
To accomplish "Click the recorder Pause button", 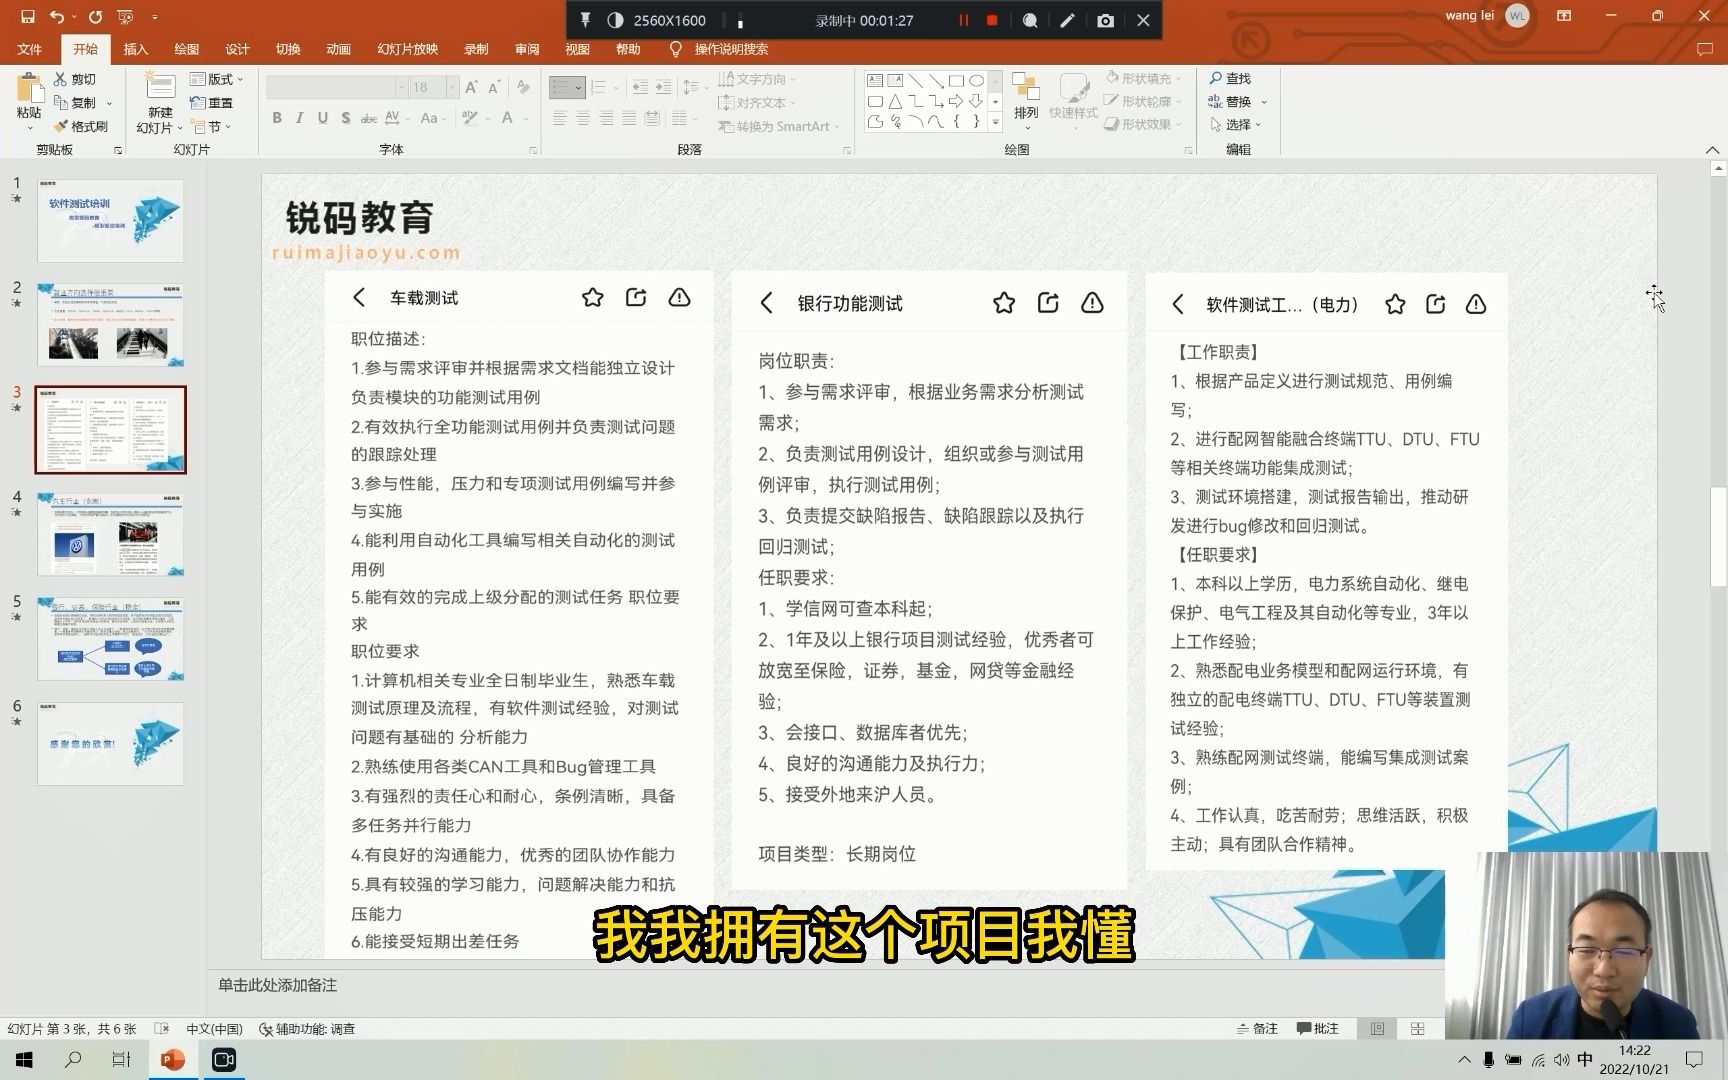I will (963, 20).
